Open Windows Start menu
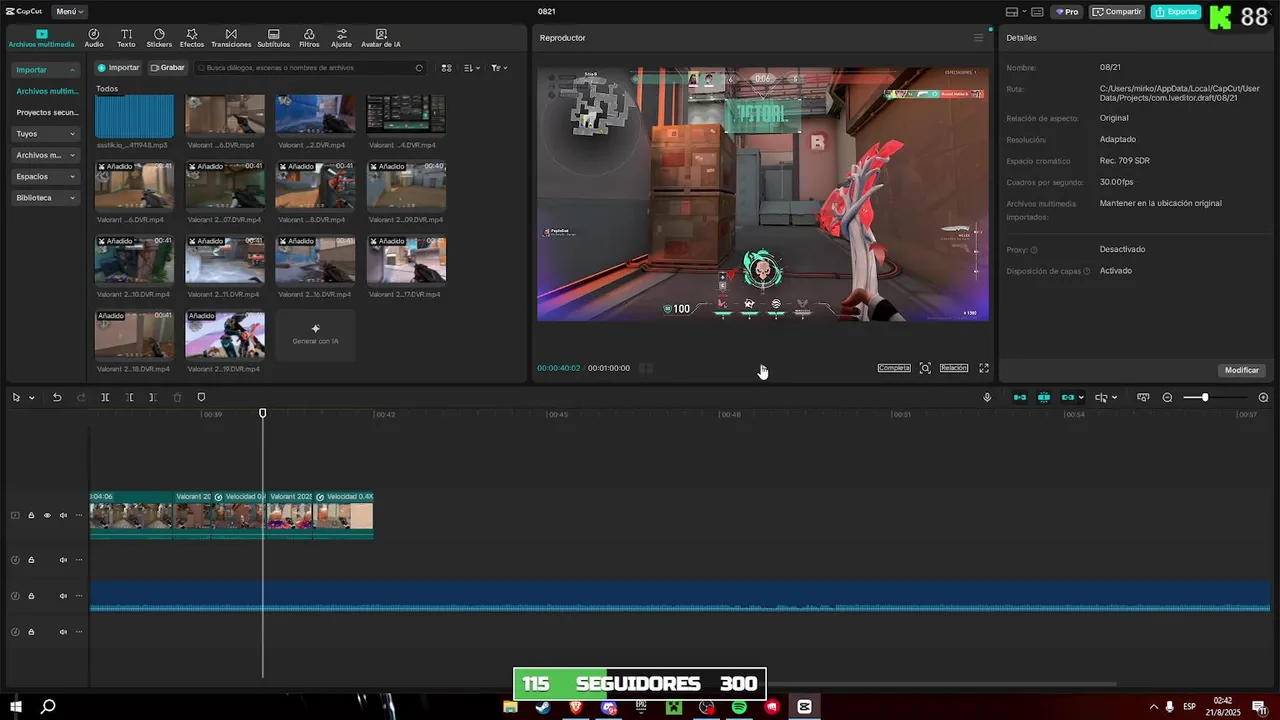Image resolution: width=1280 pixels, height=720 pixels. point(16,707)
